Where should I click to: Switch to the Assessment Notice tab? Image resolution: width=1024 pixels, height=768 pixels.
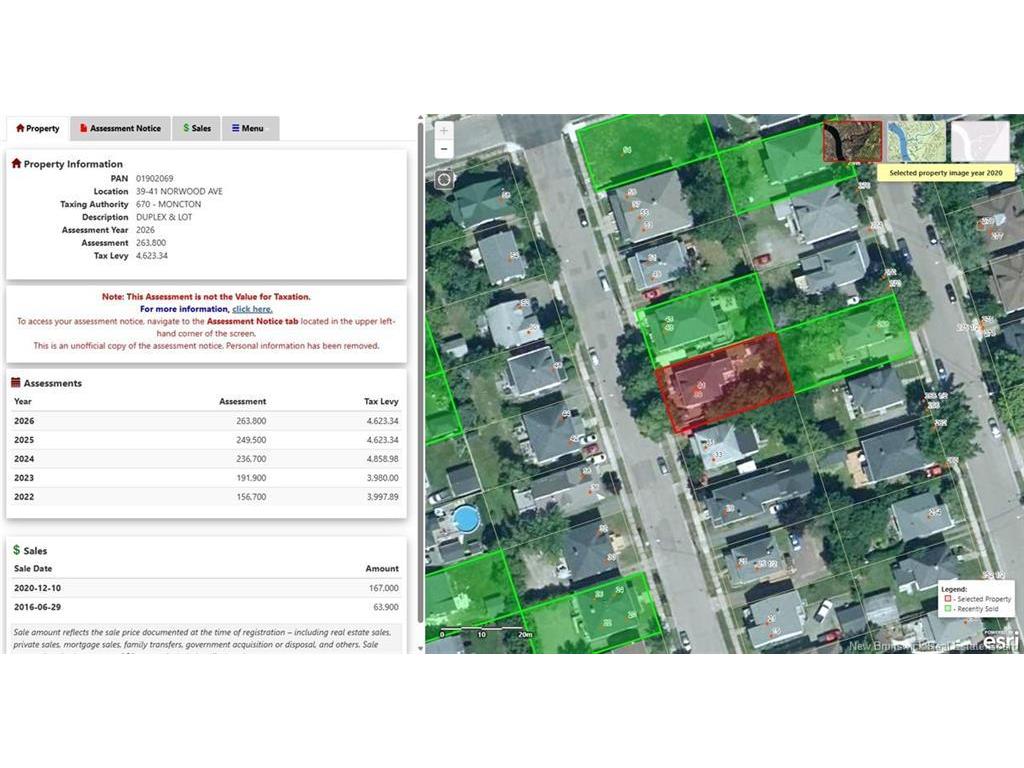click(120, 129)
